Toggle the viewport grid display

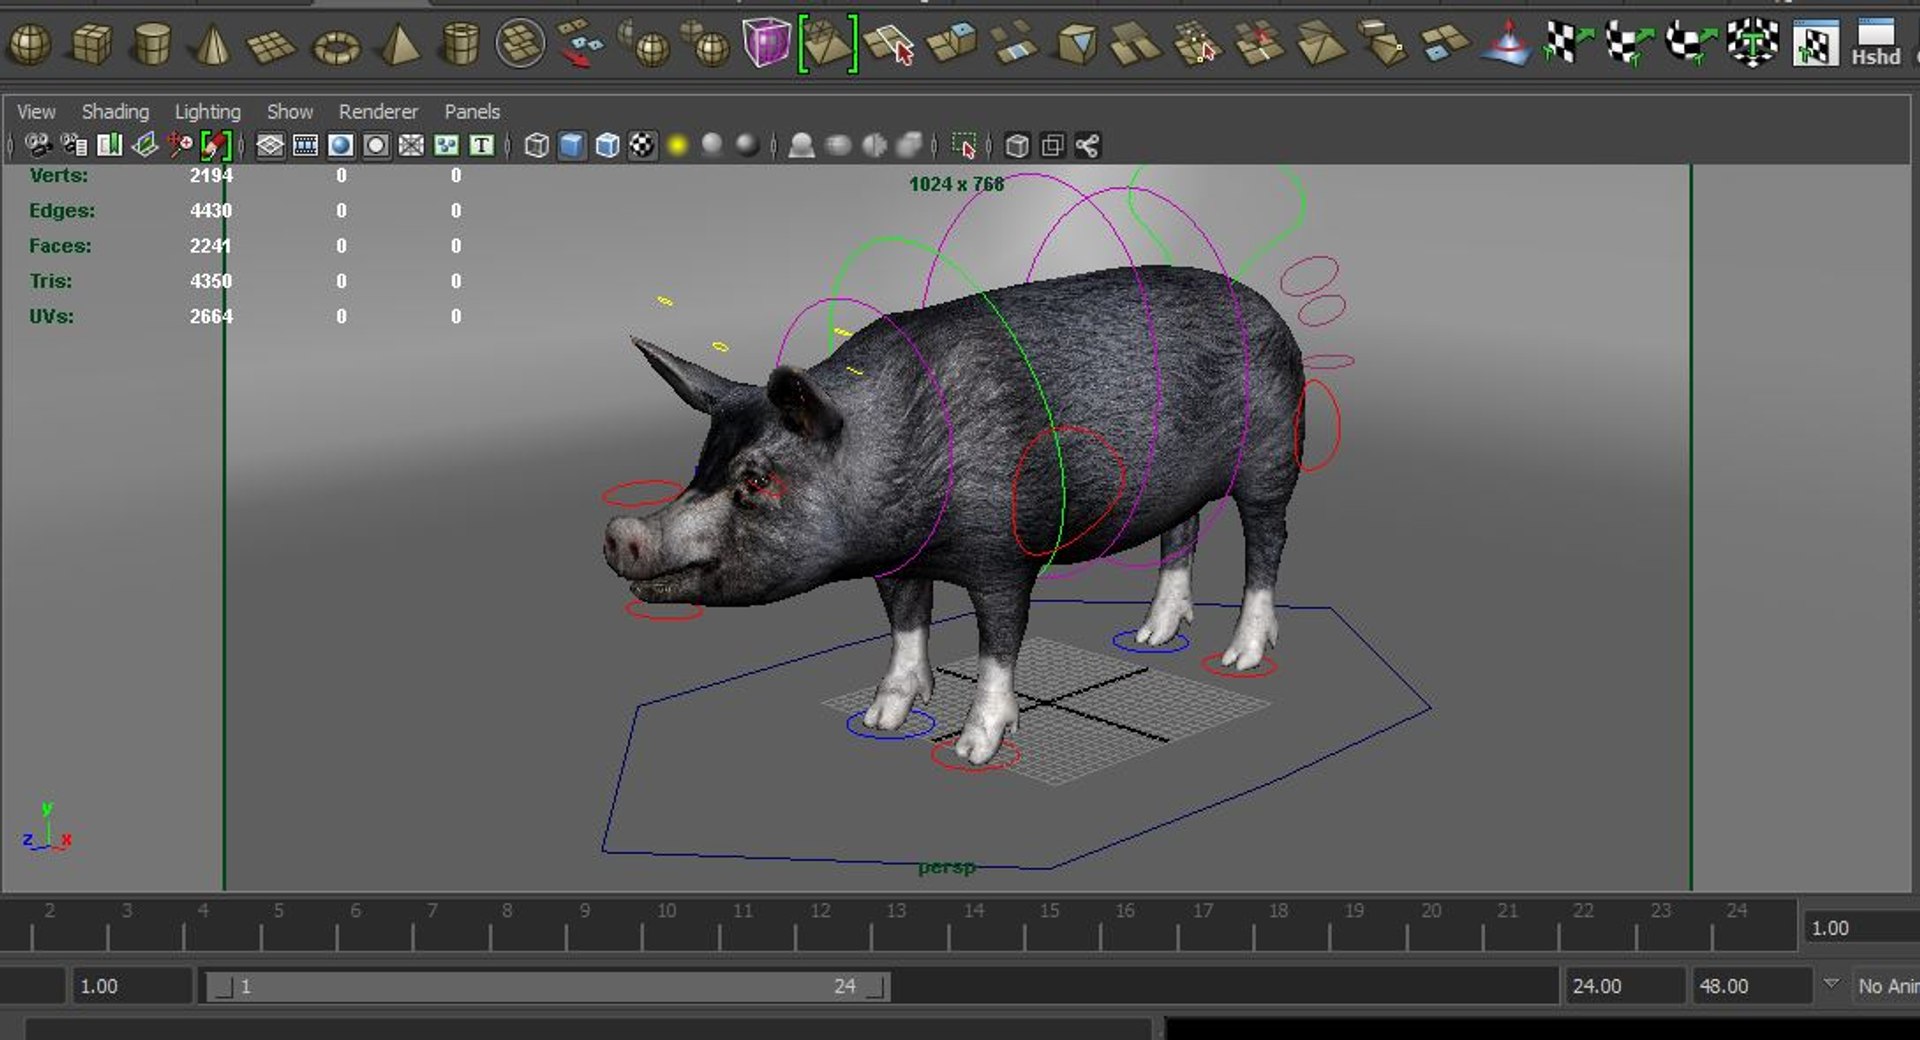[270, 146]
